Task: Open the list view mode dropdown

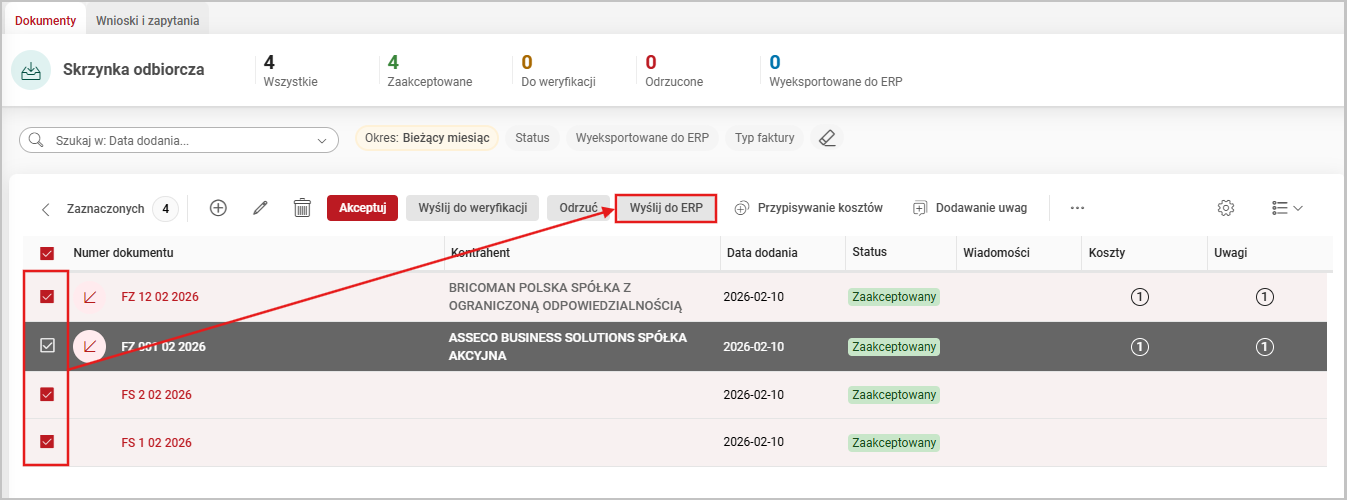Action: point(1287,208)
